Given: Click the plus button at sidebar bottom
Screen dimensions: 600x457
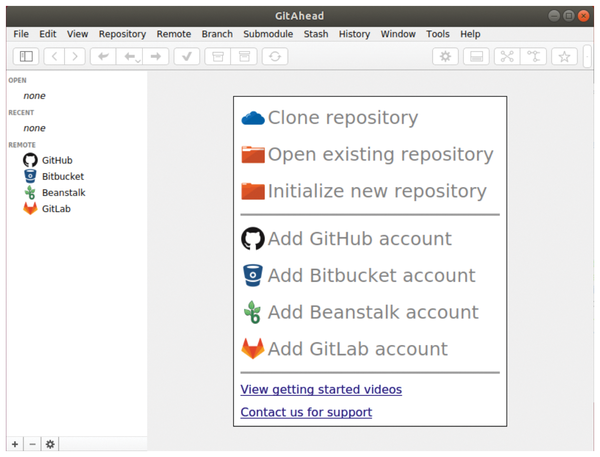Looking at the screenshot, I should pyautogui.click(x=15, y=444).
